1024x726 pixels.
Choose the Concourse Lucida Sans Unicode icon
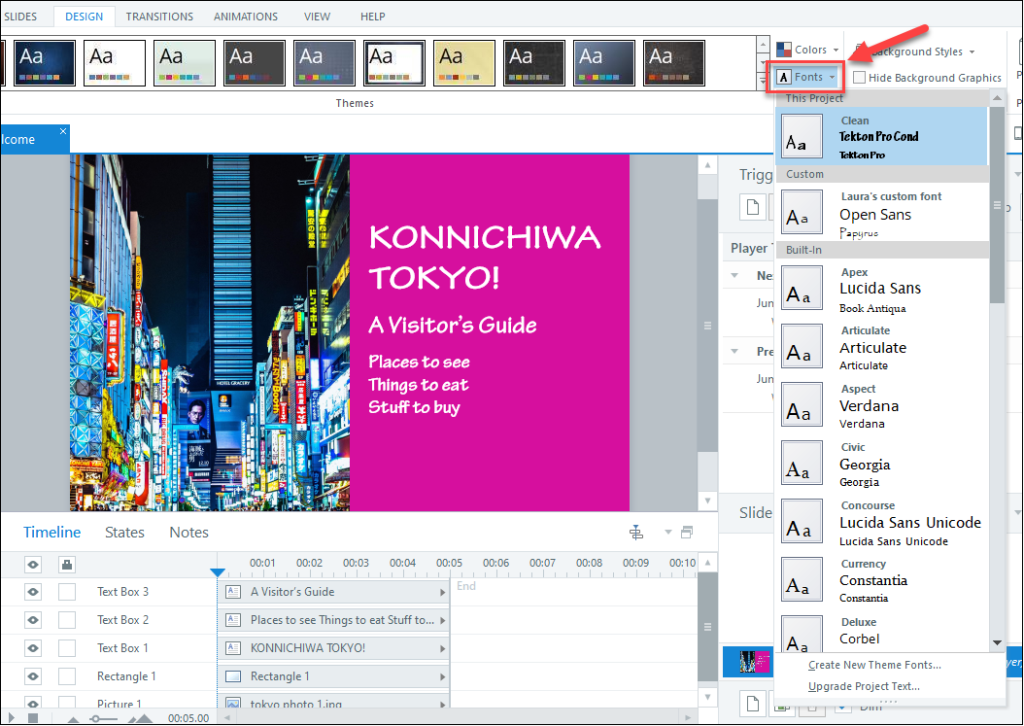pos(801,523)
